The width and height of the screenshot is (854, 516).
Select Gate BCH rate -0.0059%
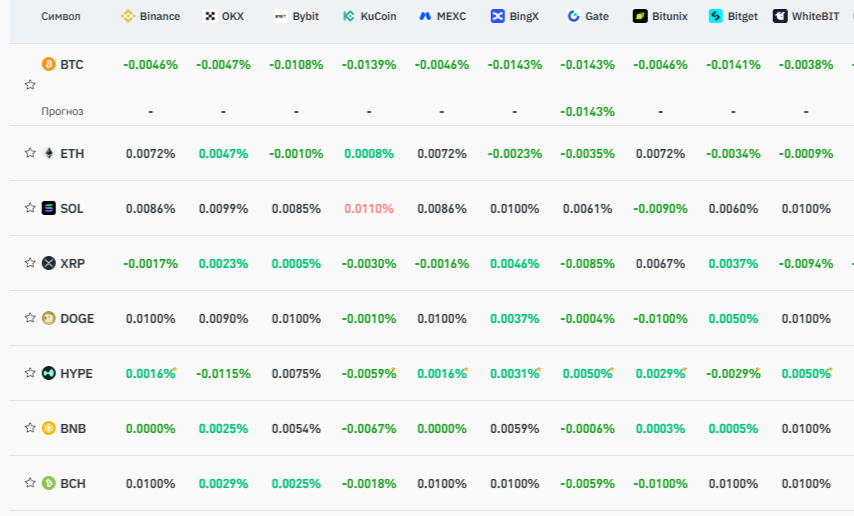(587, 483)
